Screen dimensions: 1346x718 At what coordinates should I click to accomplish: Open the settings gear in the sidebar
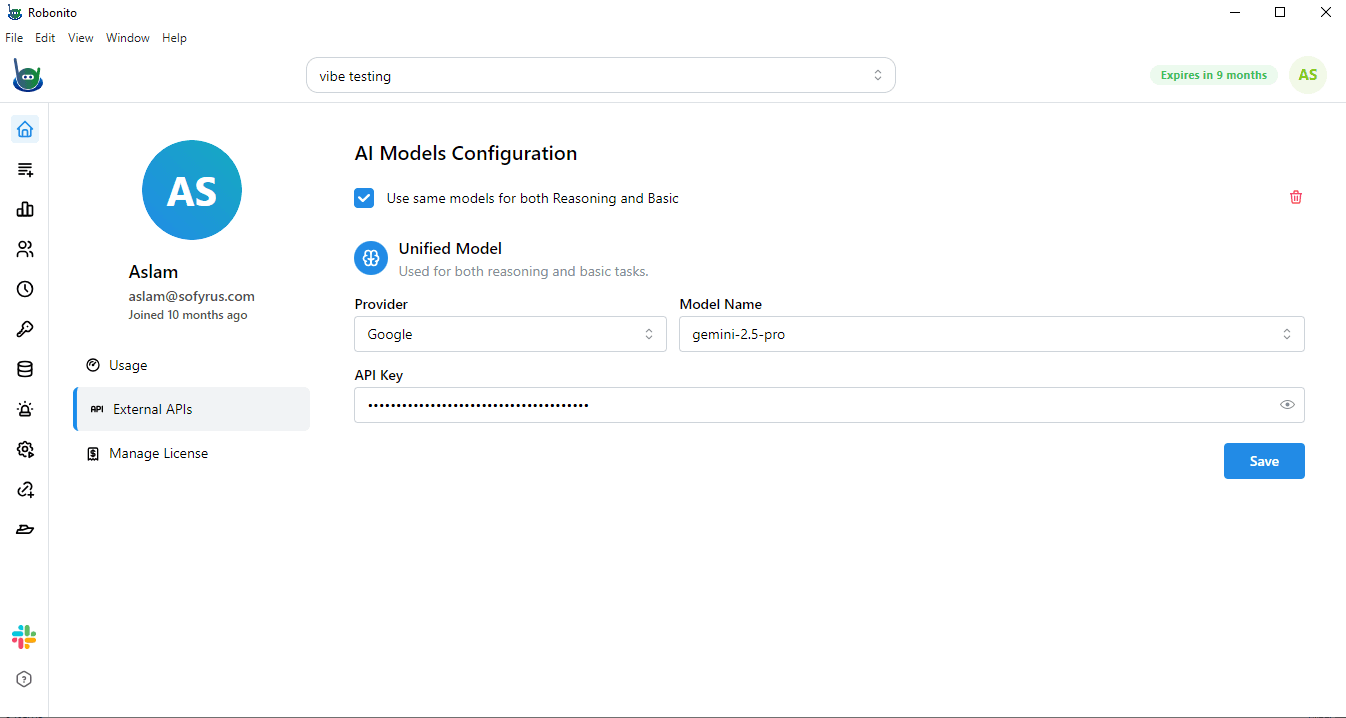pos(24,449)
